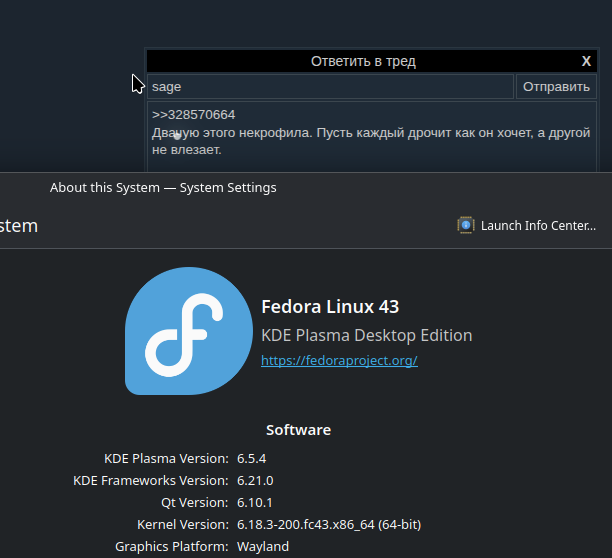Open the fedoraproject.org link
The width and height of the screenshot is (612, 558).
coord(339,360)
